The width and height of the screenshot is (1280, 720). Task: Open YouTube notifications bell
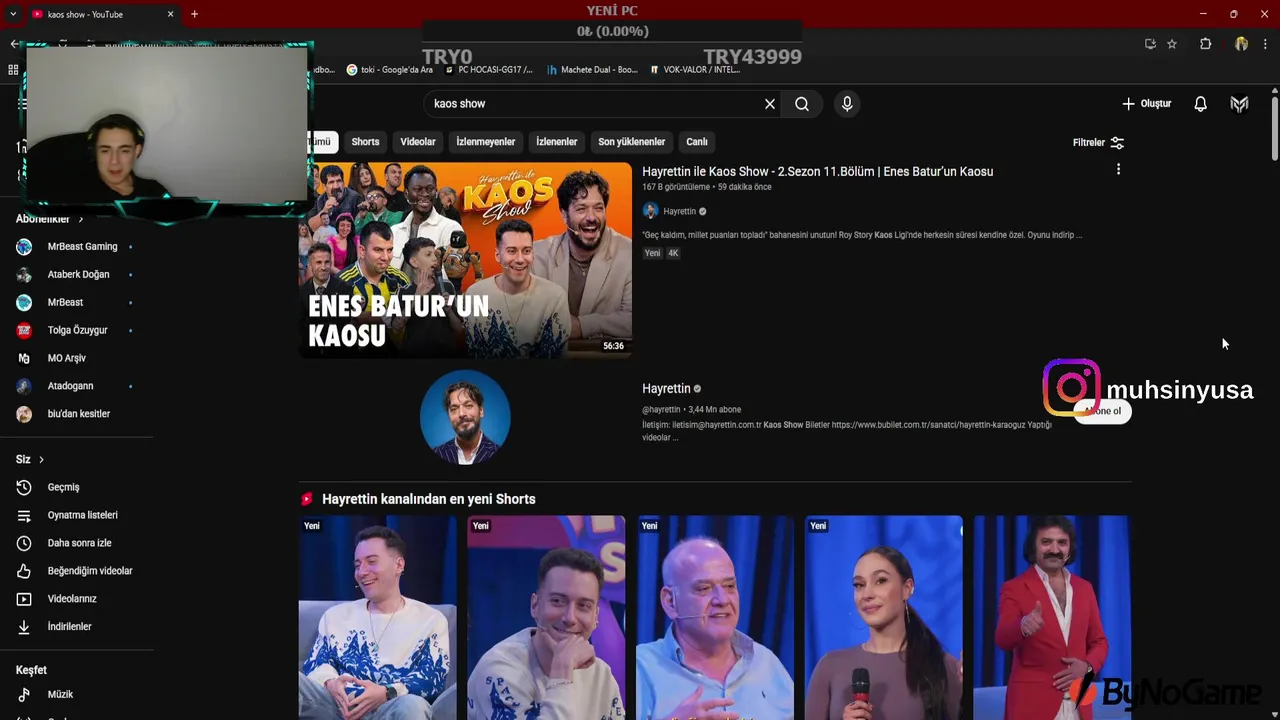(1200, 104)
